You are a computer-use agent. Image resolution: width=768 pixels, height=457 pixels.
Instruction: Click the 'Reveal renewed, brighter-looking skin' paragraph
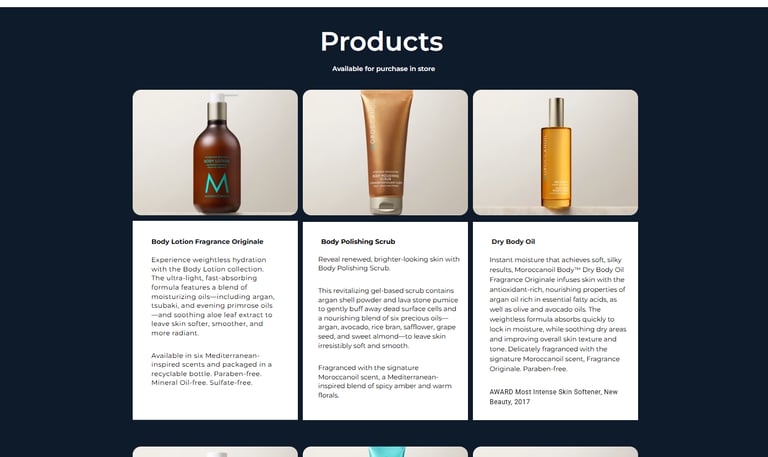pos(389,264)
